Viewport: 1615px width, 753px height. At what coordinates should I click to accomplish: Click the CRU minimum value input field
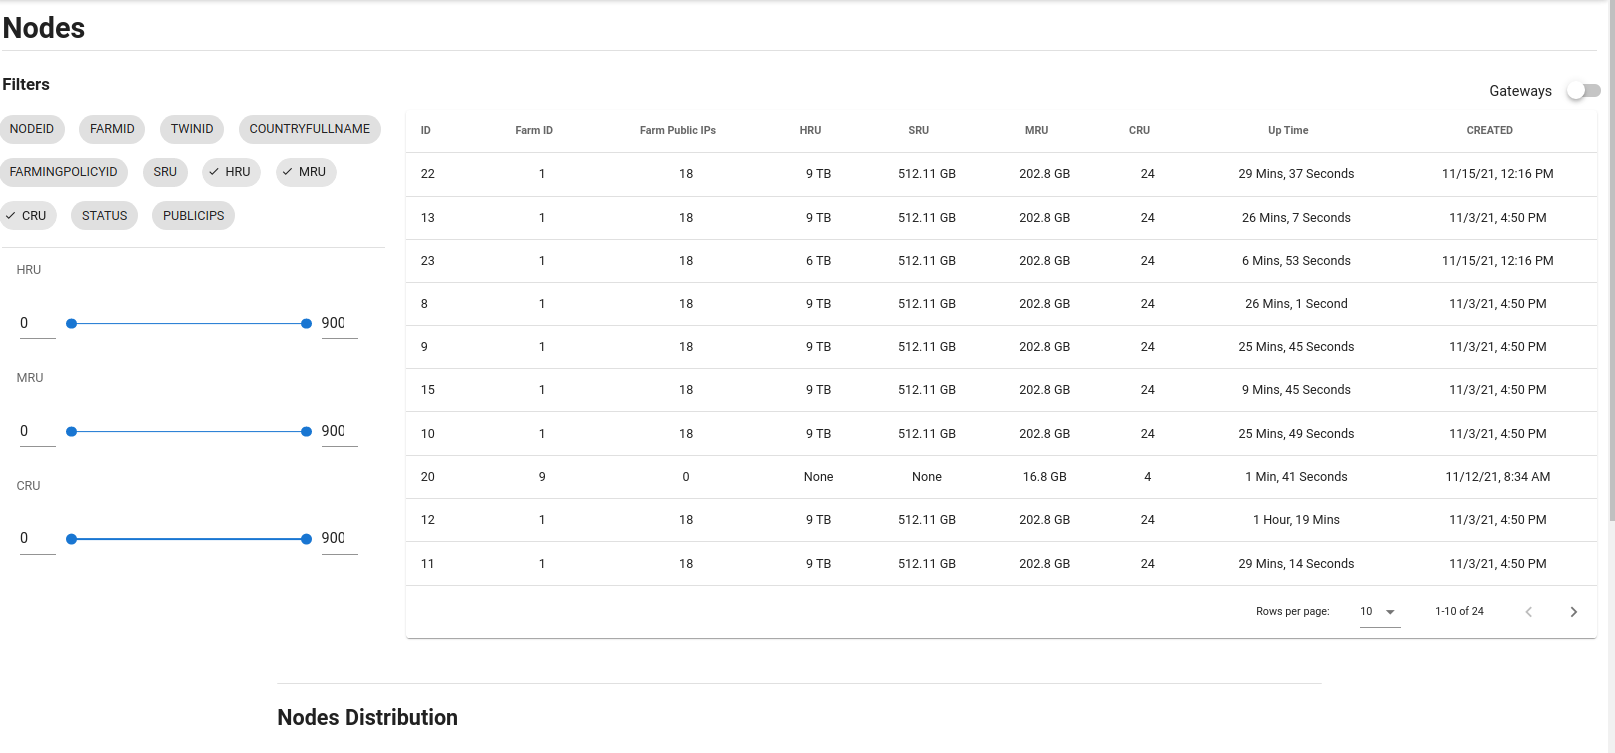tap(37, 539)
